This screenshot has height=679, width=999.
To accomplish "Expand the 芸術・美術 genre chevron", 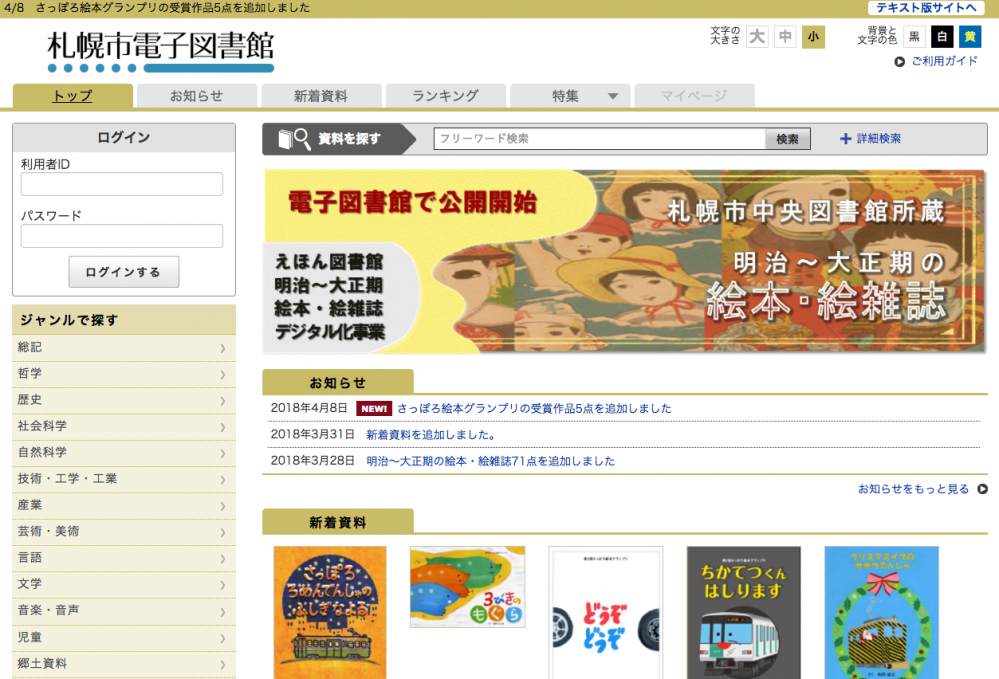I will tap(223, 532).
